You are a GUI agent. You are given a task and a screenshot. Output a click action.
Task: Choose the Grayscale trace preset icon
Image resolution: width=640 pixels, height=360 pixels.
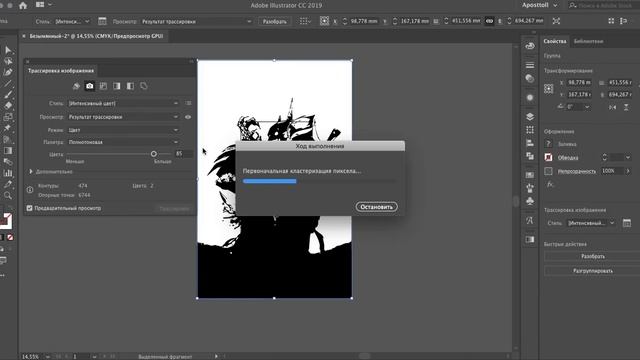pyautogui.click(x=117, y=86)
